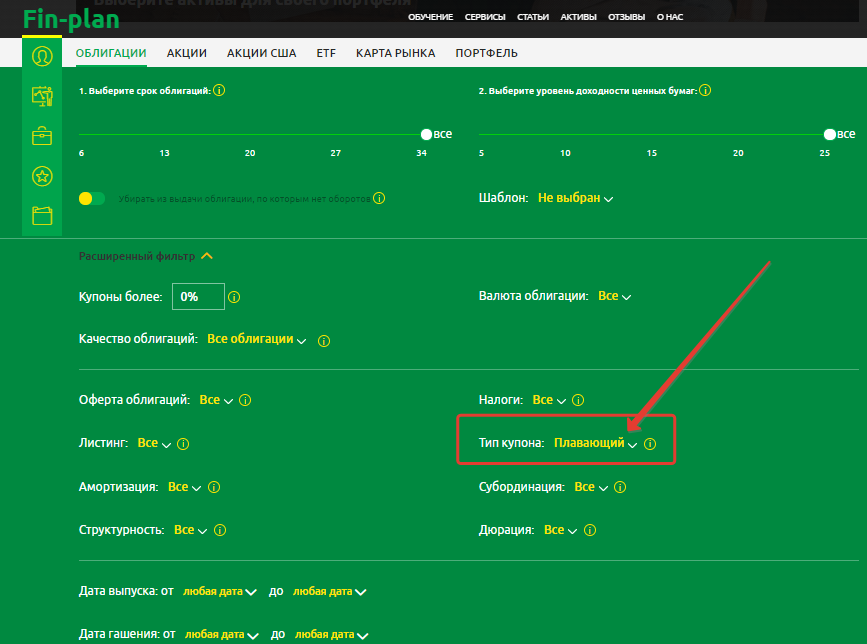Click the Купоны более percent input field
This screenshot has width=867, height=644.
[x=197, y=297]
